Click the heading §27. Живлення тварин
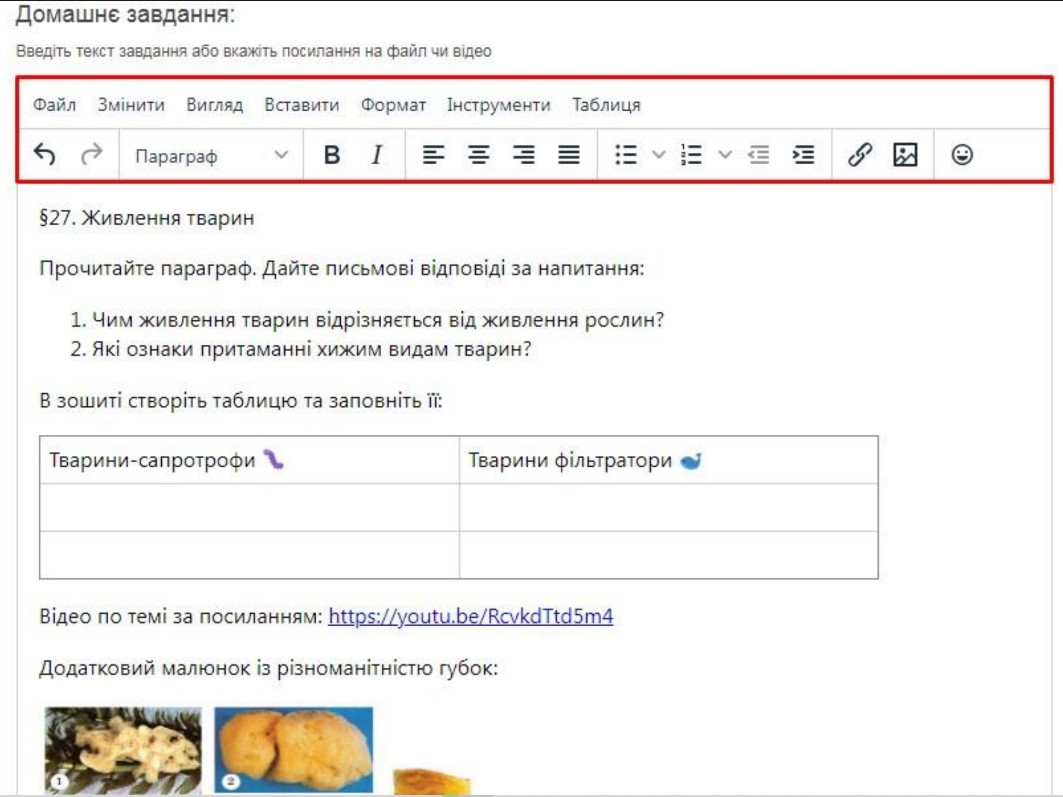The width and height of the screenshot is (1063, 797). tap(147, 218)
